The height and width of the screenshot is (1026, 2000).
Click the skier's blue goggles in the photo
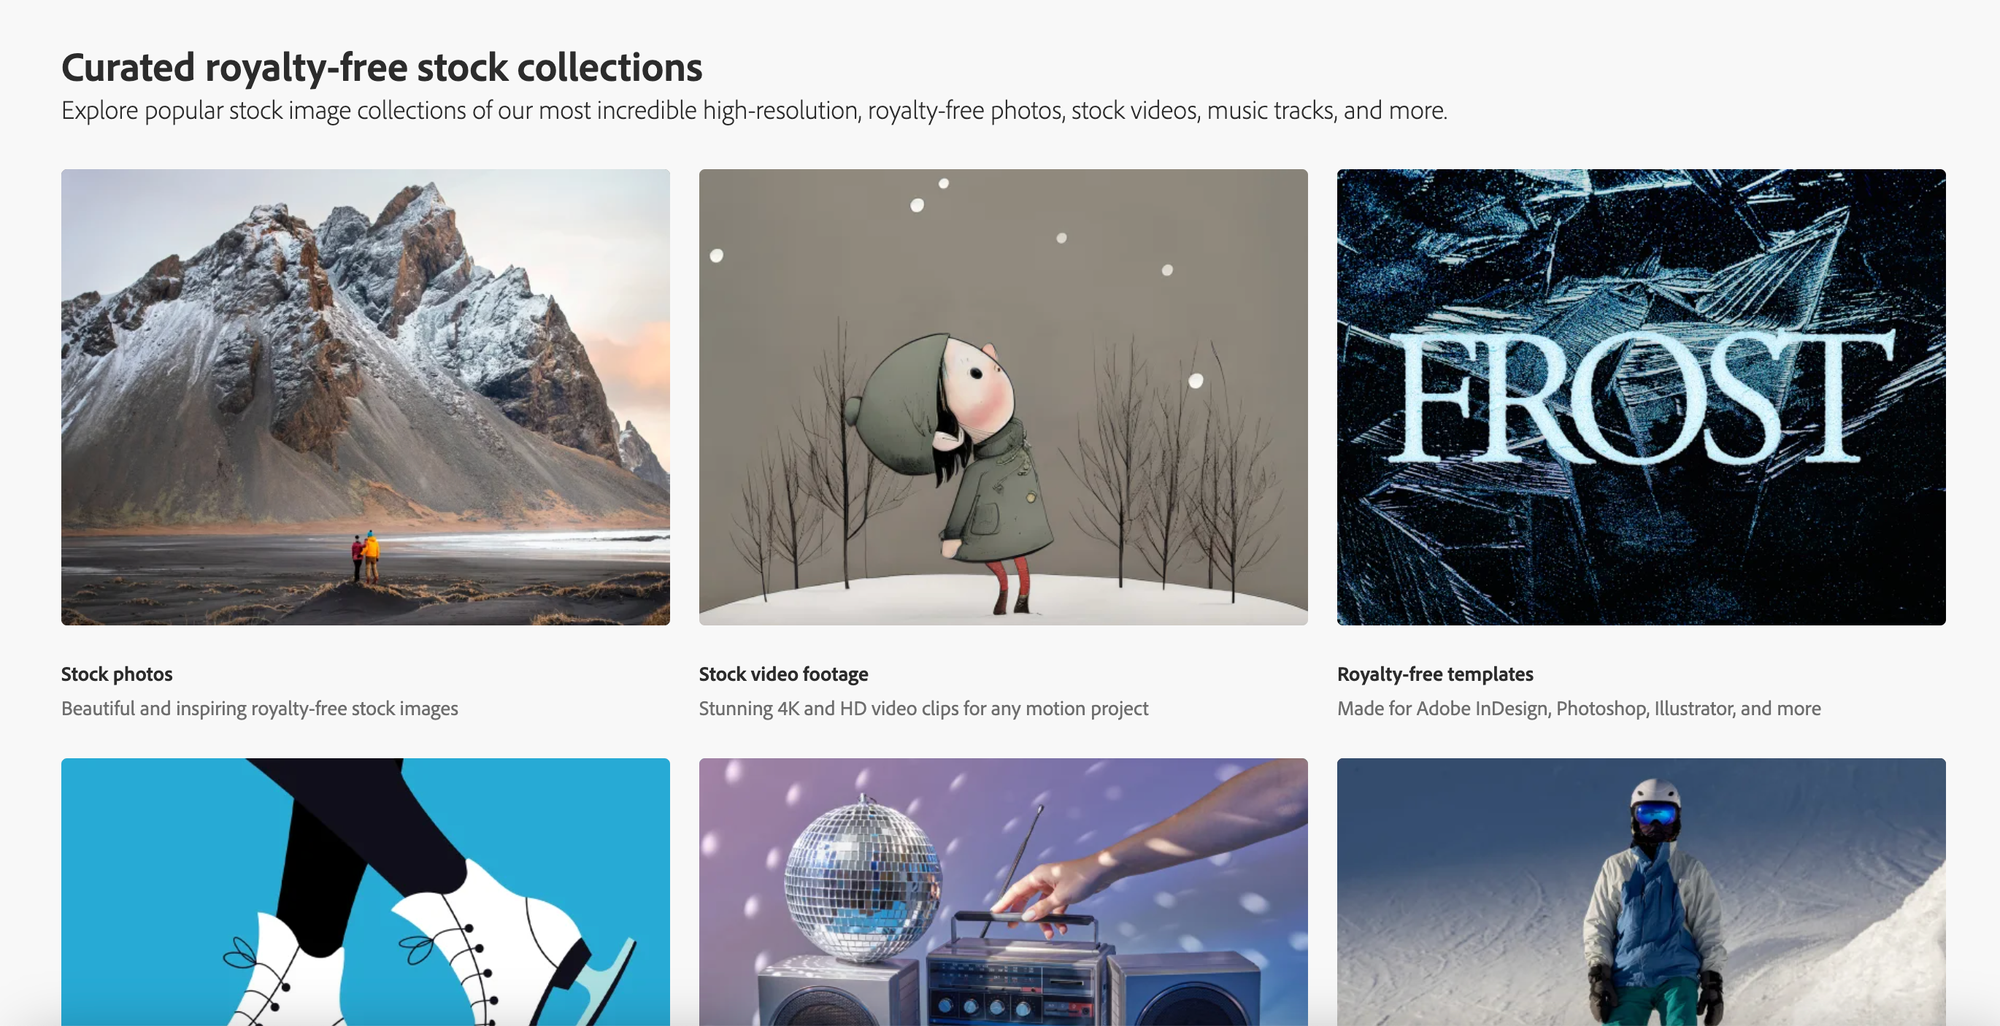pyautogui.click(x=1655, y=814)
